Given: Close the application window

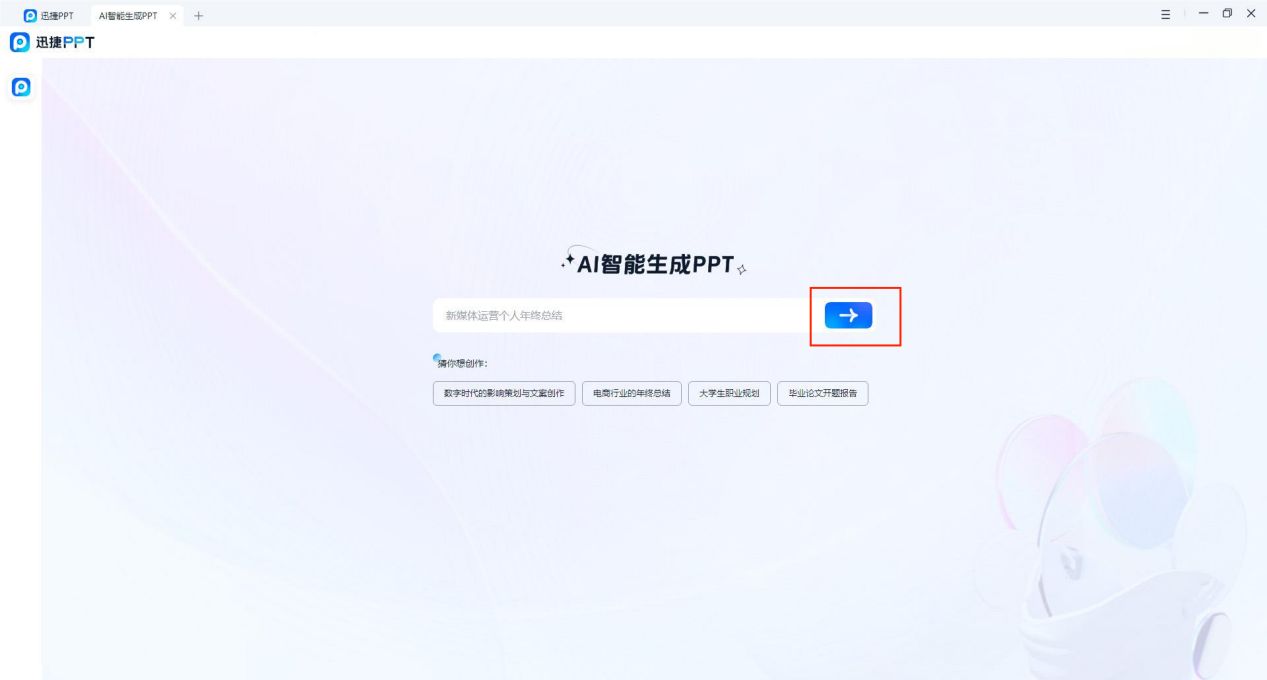Looking at the screenshot, I should [1250, 14].
